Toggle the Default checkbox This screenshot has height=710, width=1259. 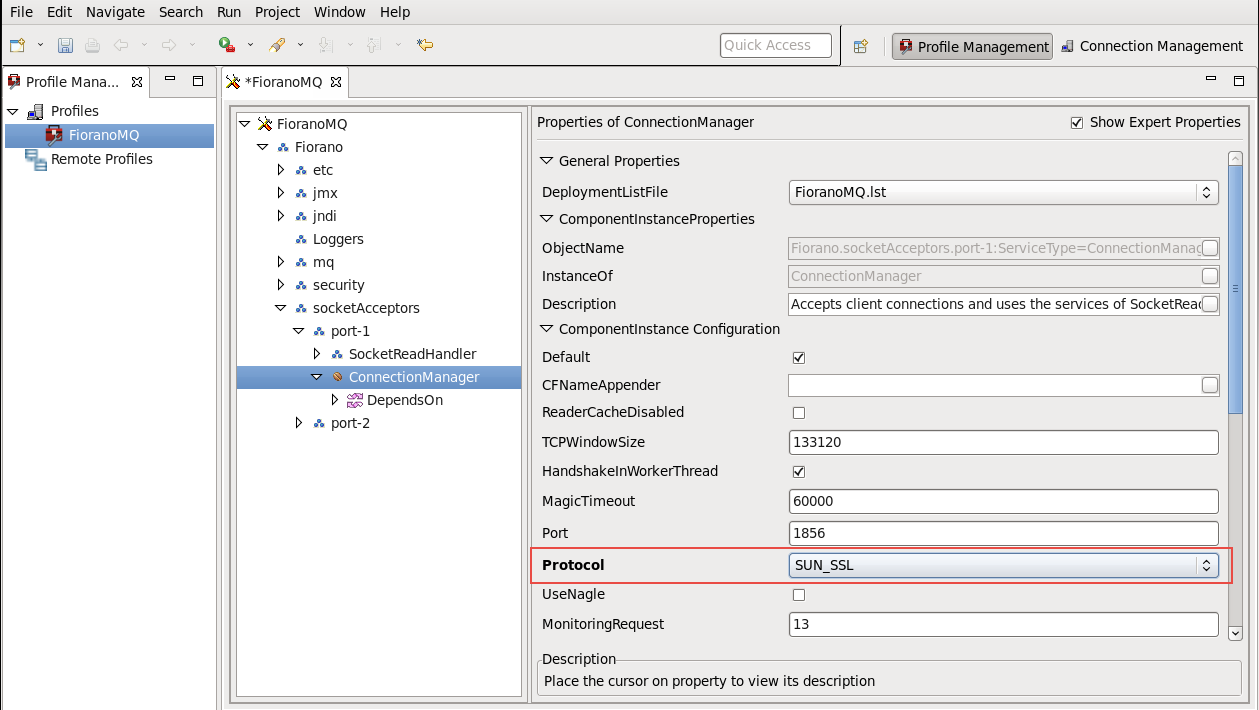pos(799,358)
